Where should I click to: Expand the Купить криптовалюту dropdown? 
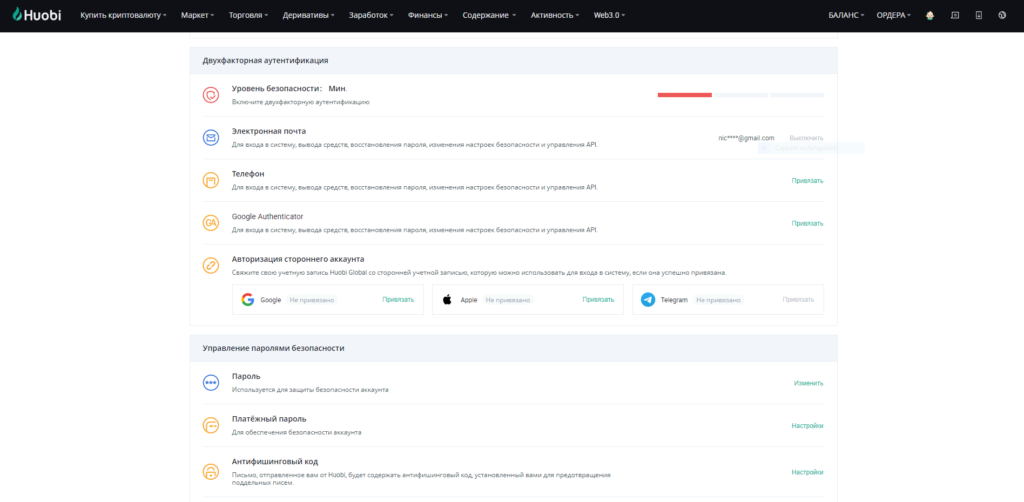[124, 16]
